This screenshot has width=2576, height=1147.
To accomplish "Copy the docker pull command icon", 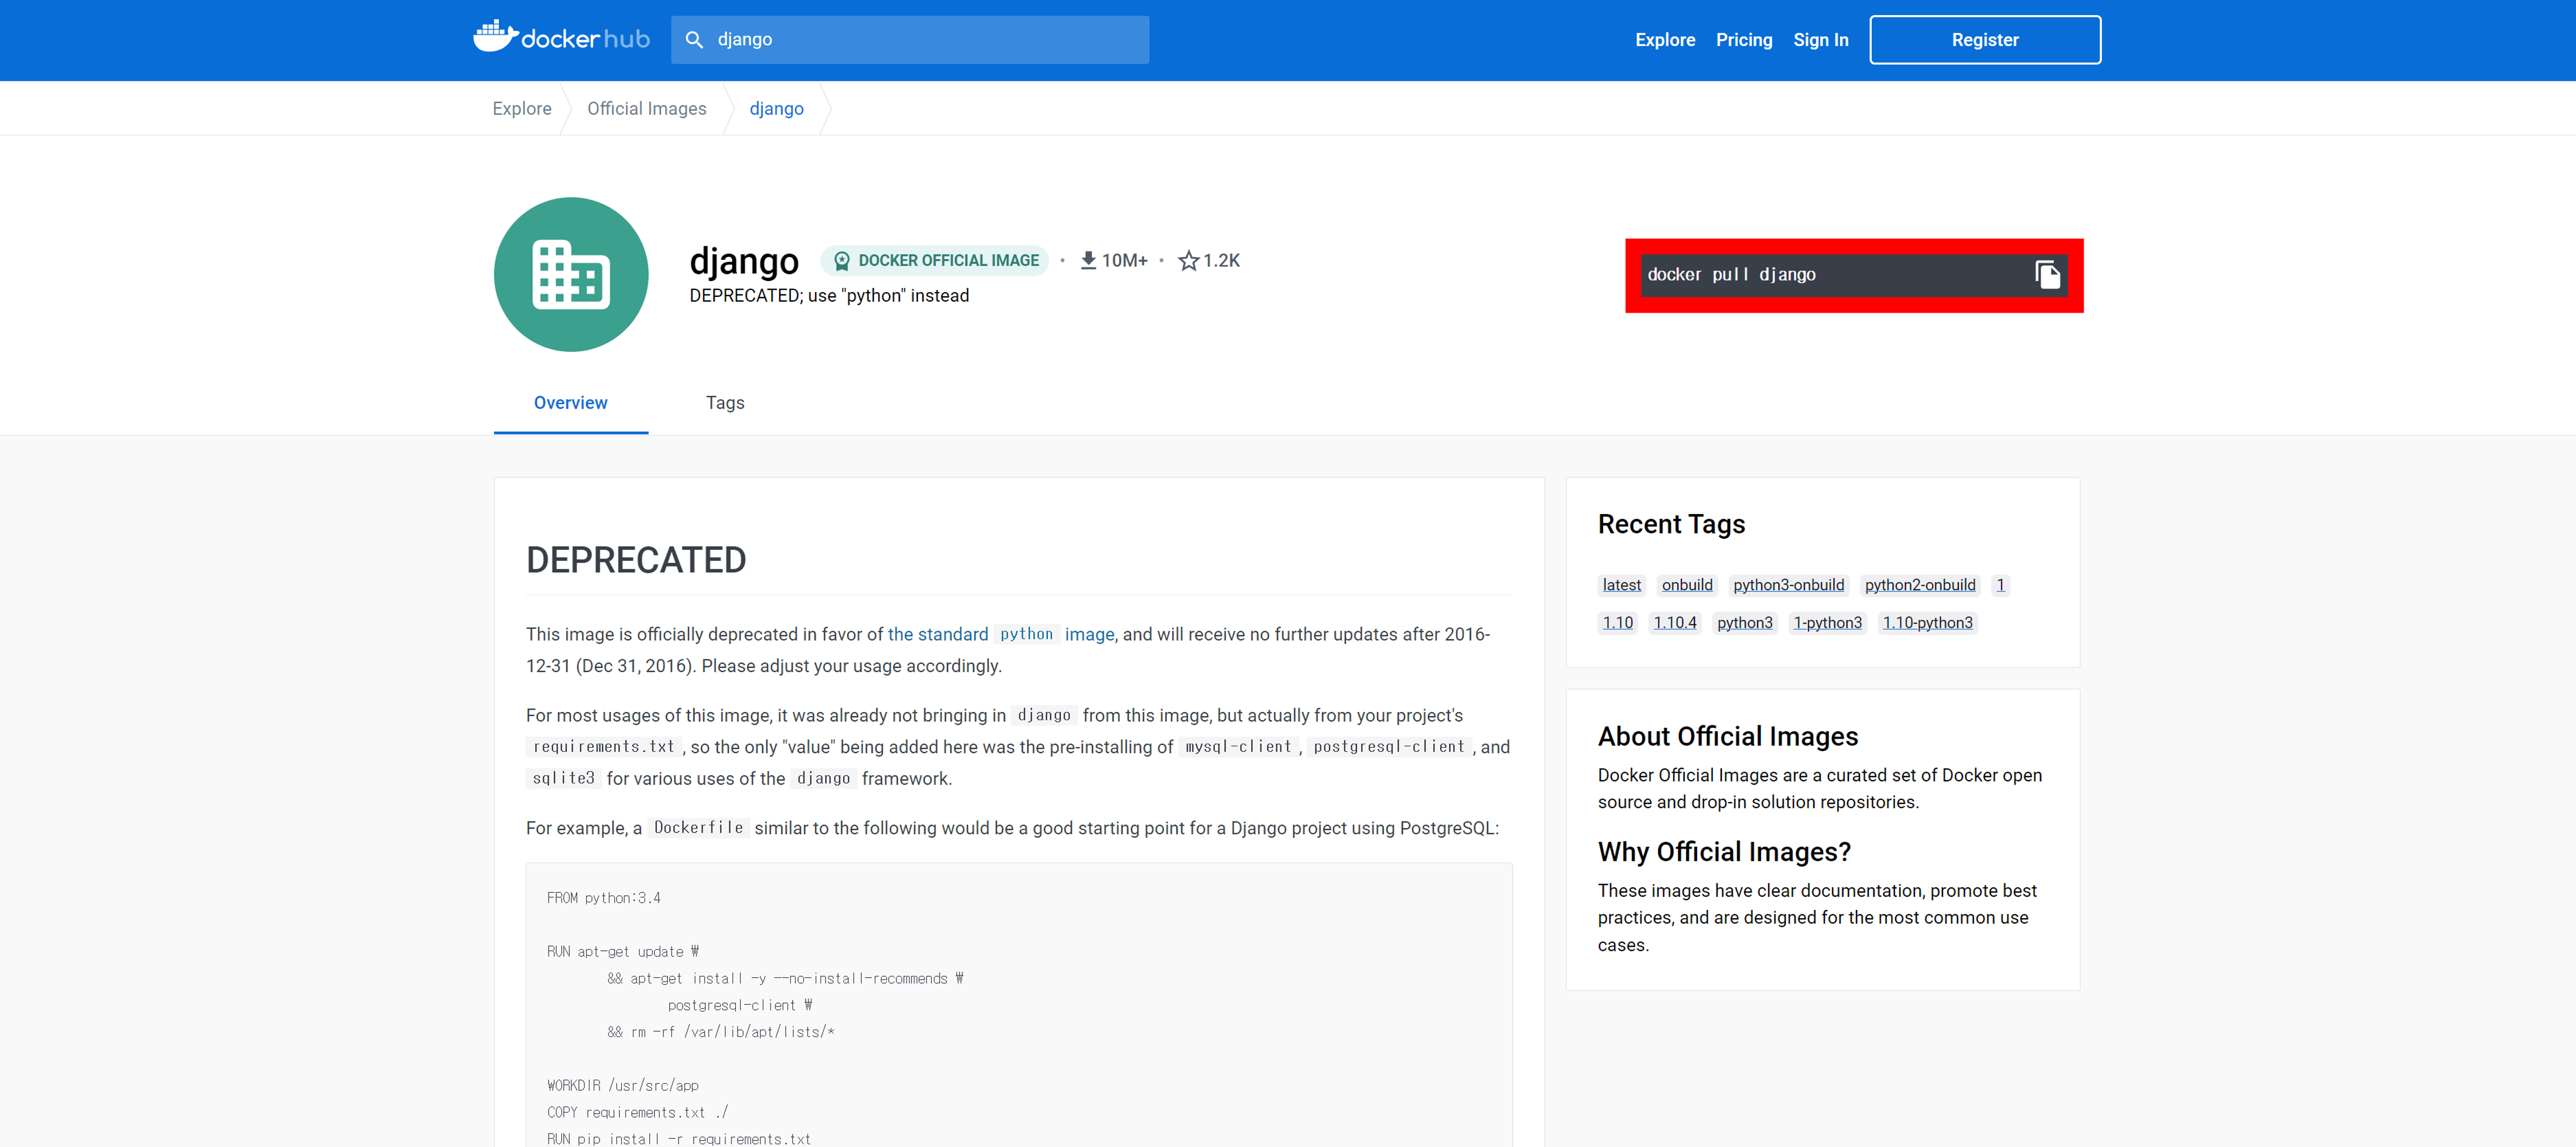I will tap(2047, 274).
